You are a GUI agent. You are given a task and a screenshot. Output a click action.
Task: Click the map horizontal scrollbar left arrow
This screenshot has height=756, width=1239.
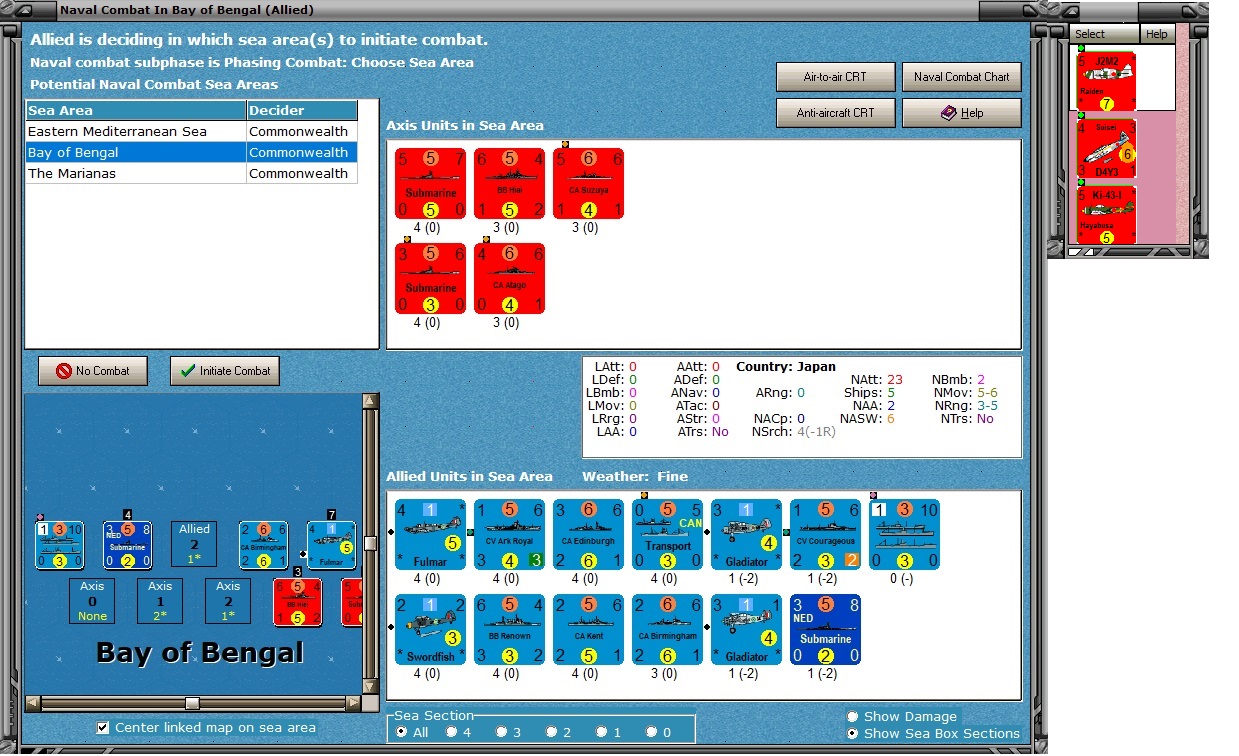pos(33,704)
